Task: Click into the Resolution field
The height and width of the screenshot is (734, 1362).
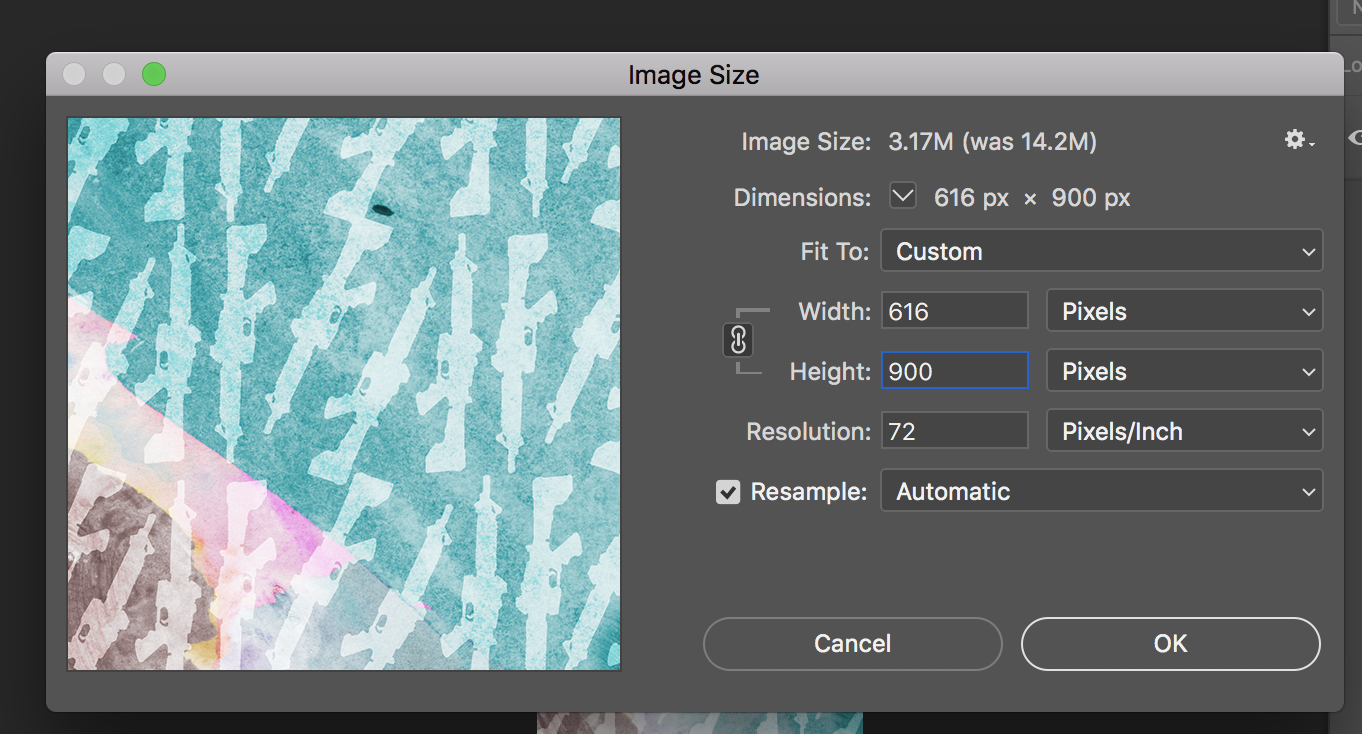Action: click(954, 431)
